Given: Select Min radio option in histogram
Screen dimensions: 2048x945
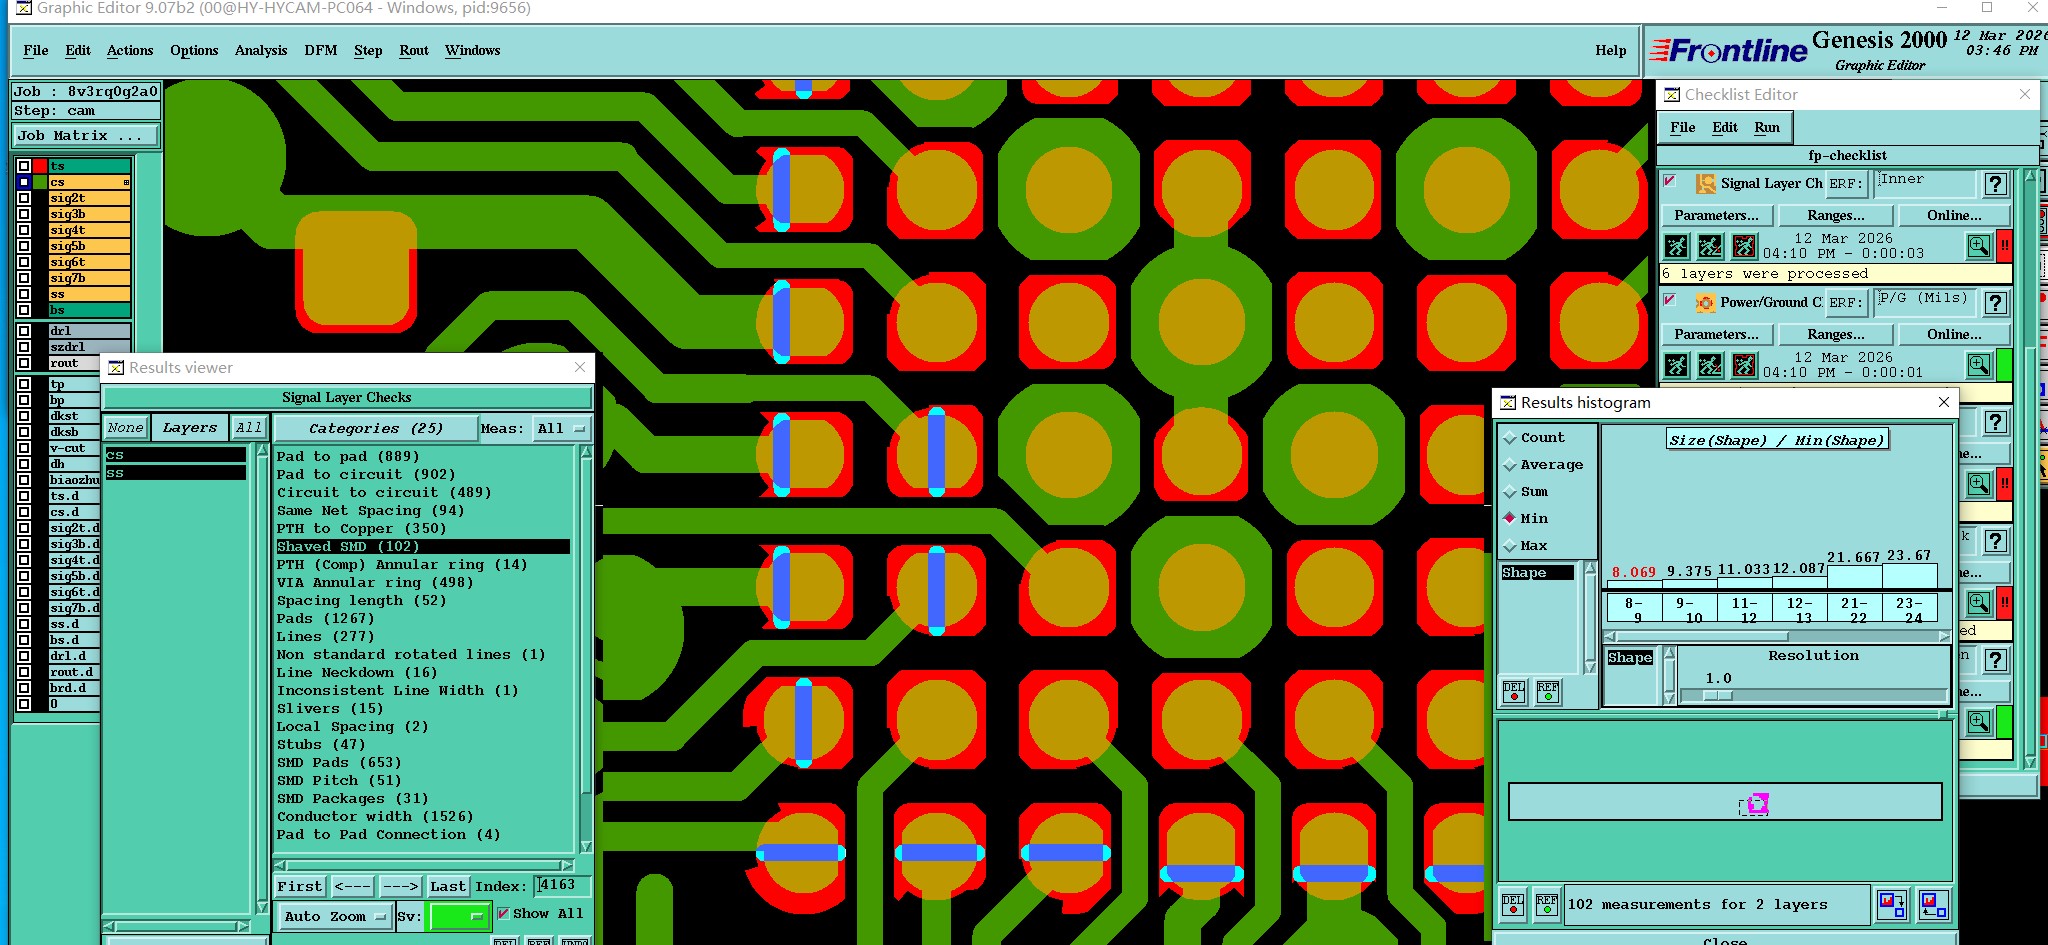Looking at the screenshot, I should click(x=1510, y=518).
